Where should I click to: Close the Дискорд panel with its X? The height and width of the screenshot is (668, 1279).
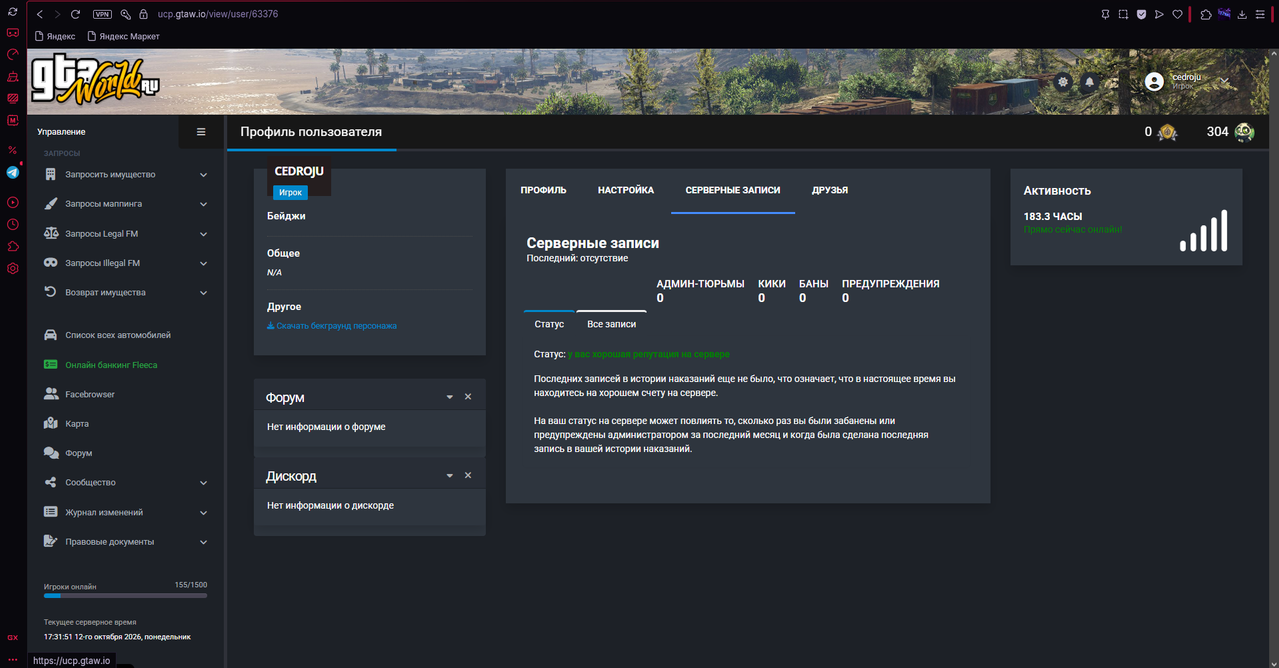[468, 475]
